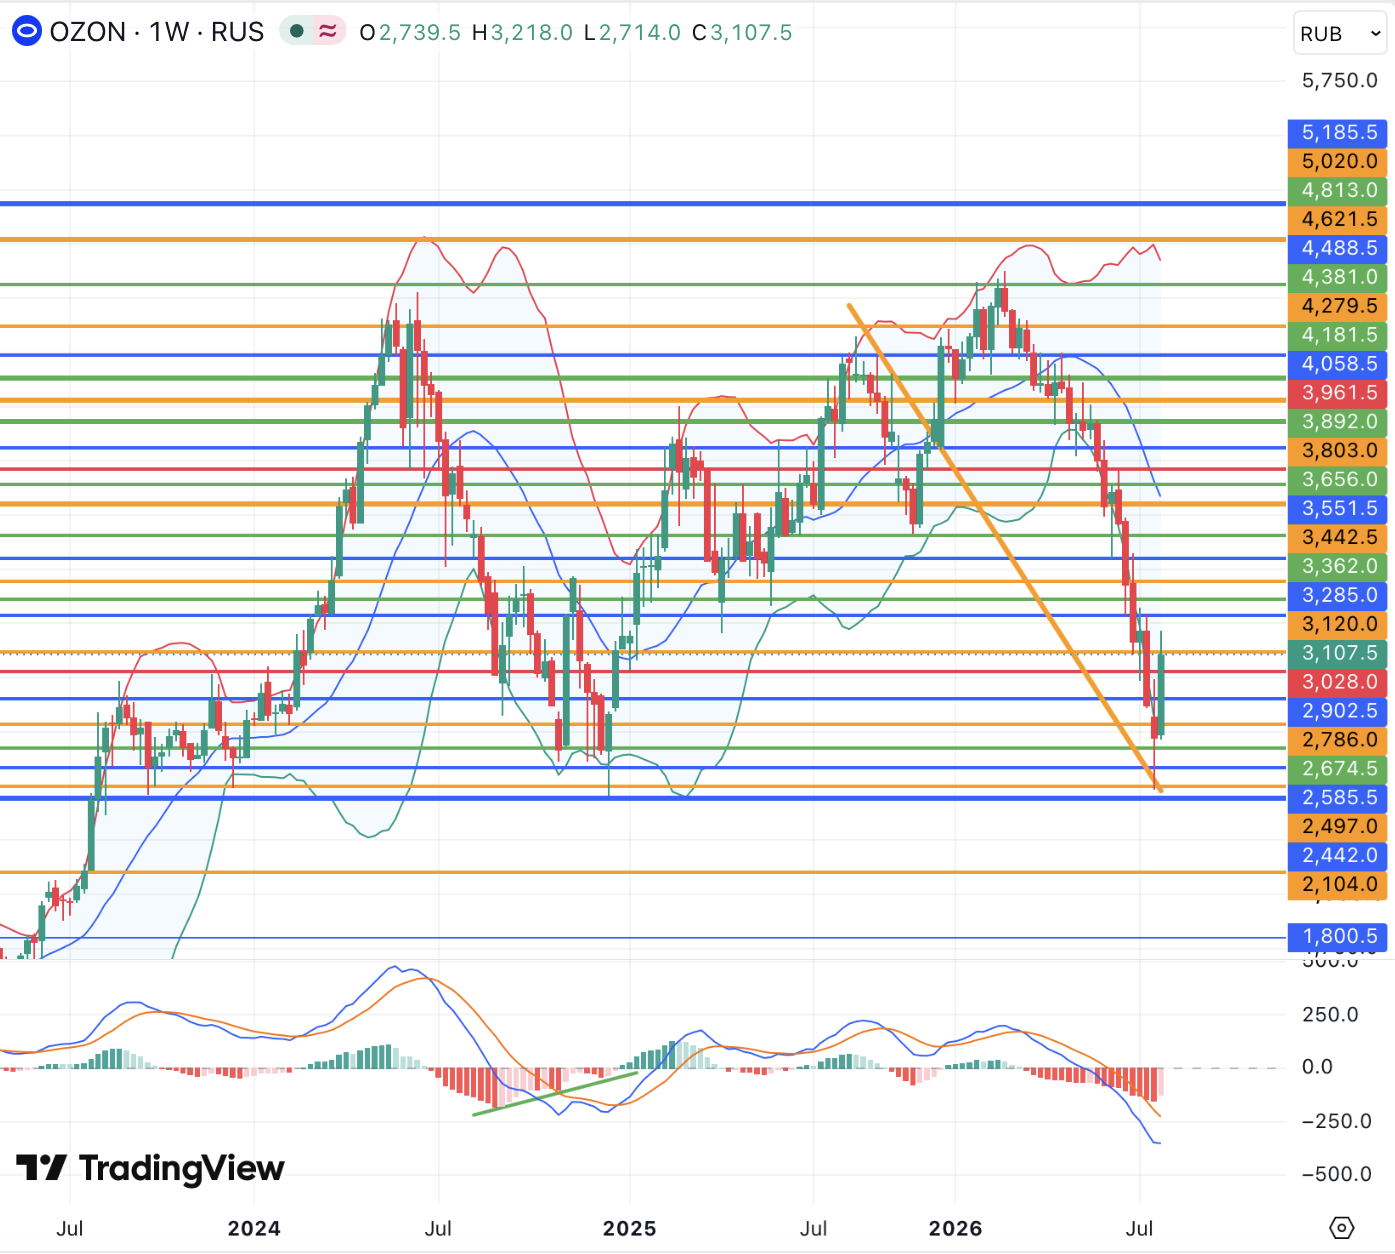Click the 2,585.5 blue price label
The image size is (1395, 1254).
(1339, 799)
